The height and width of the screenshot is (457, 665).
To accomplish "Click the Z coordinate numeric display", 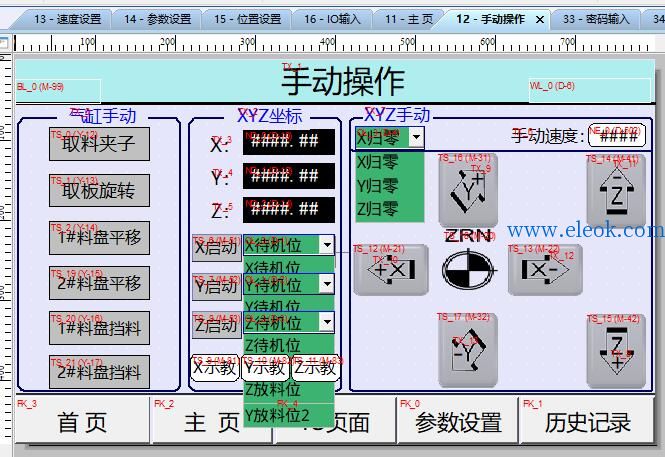I will point(289,210).
